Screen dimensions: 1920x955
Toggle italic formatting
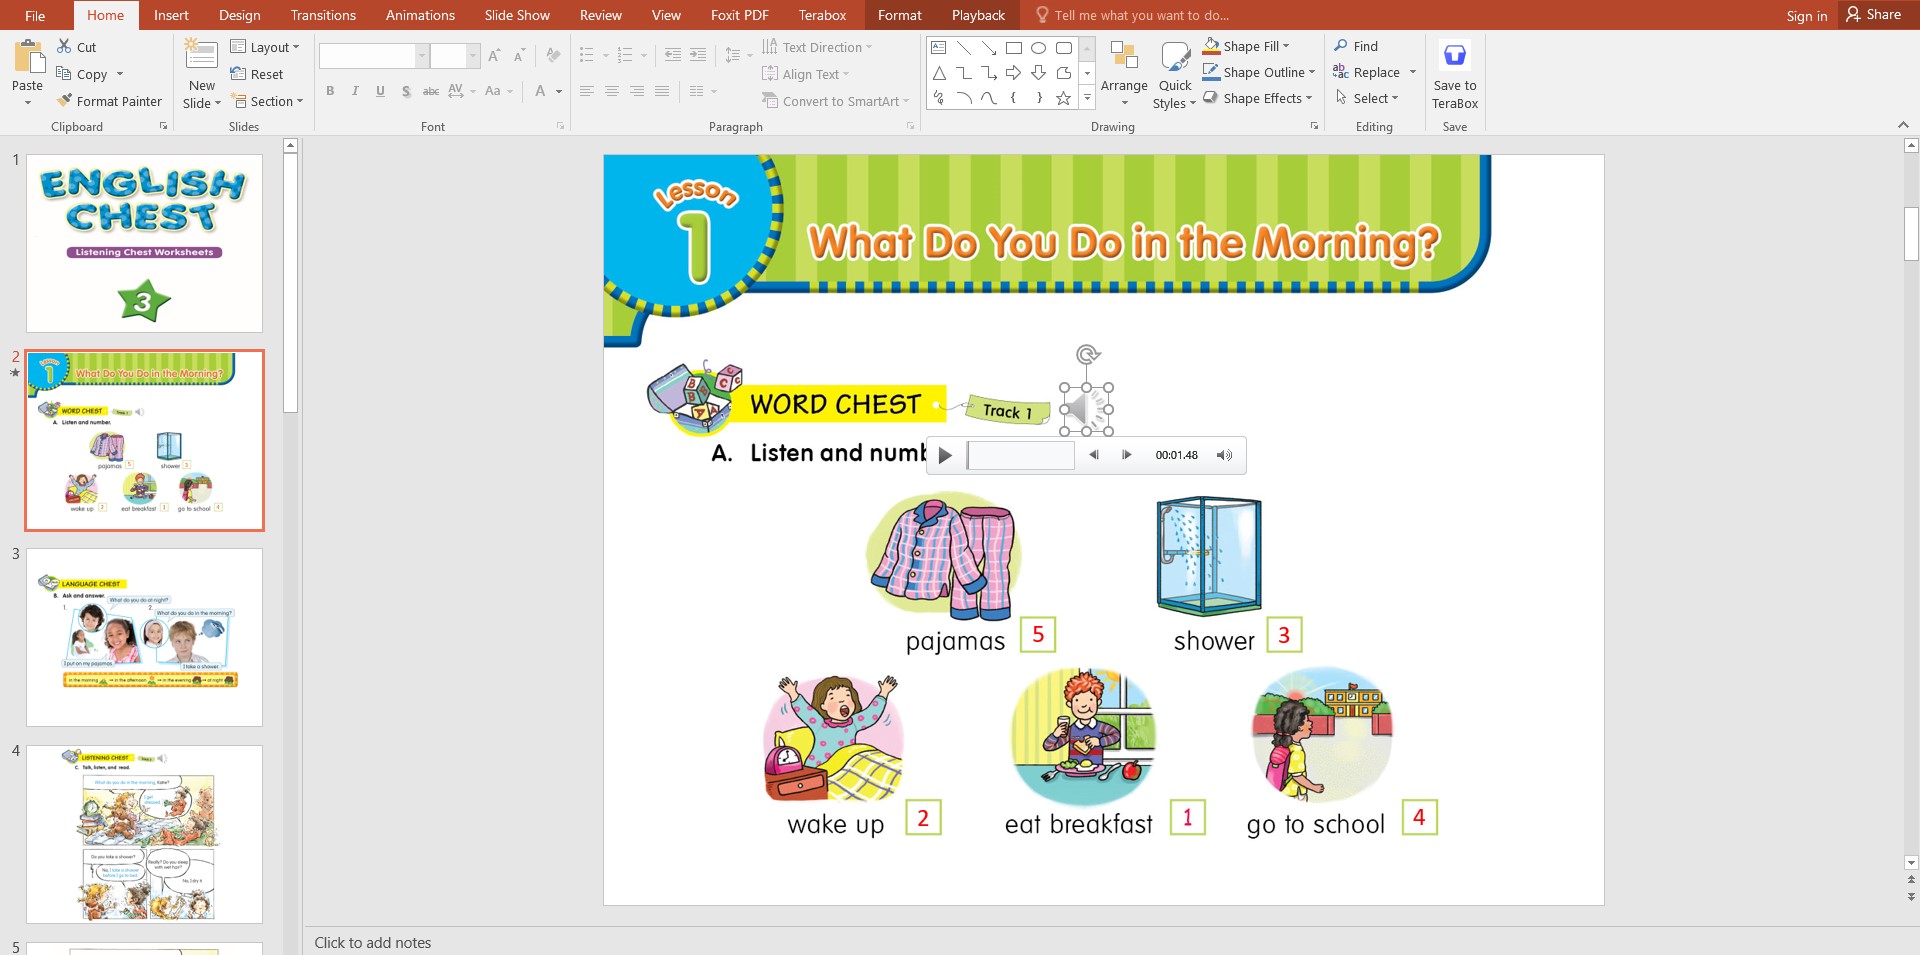[x=355, y=91]
